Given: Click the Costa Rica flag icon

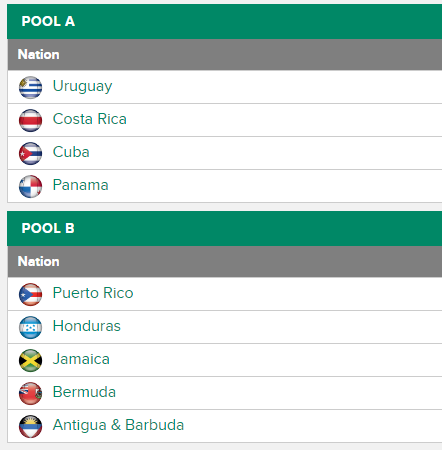Looking at the screenshot, I should point(30,120).
